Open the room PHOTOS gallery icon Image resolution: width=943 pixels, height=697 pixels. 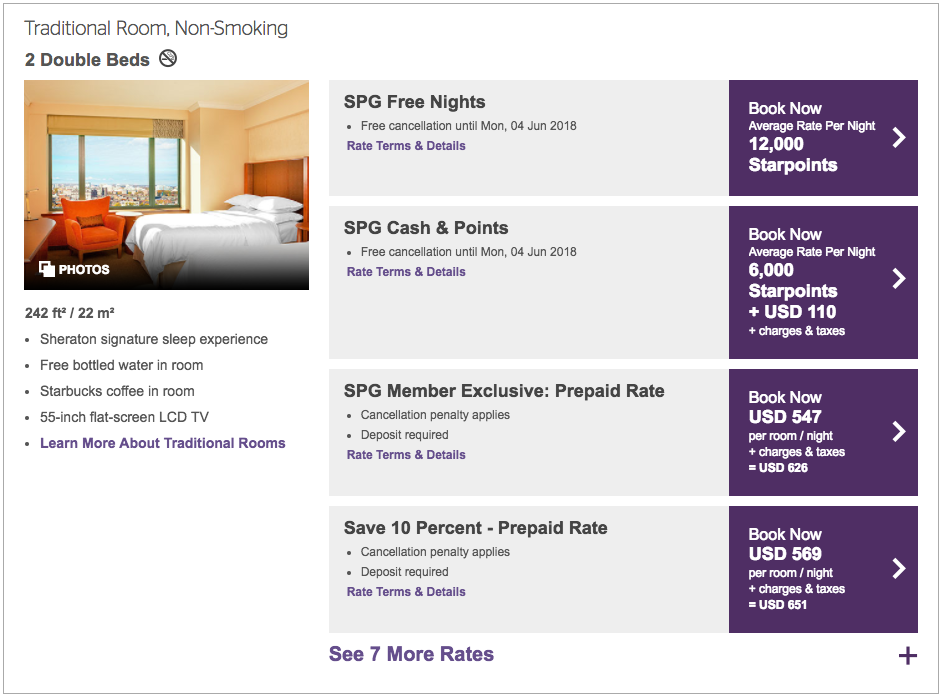tap(47, 269)
